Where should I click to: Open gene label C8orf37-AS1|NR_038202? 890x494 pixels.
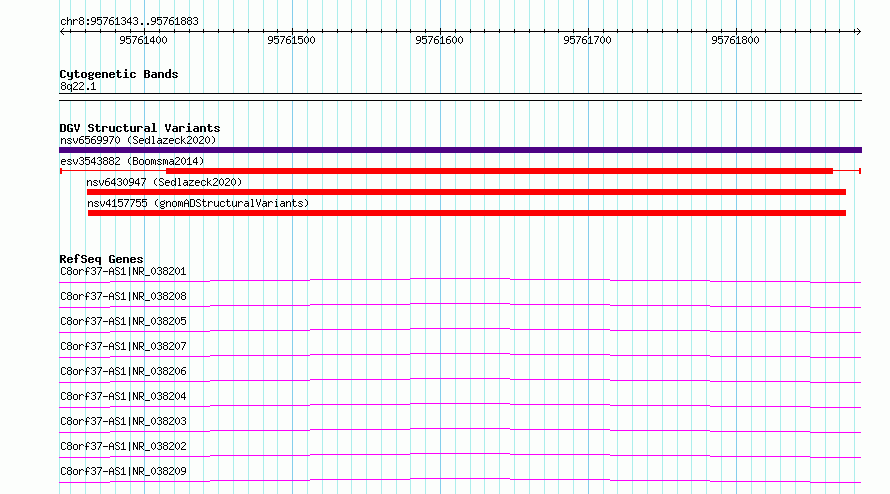[x=123, y=446]
